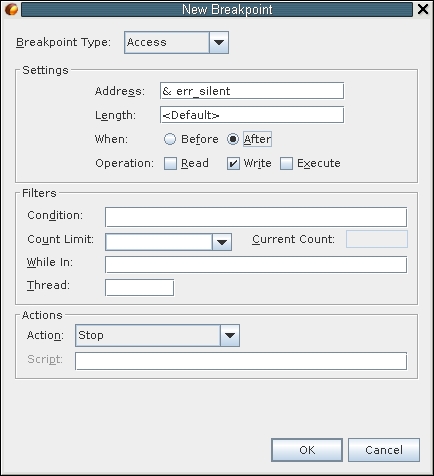Cancel the new breakpoint dialog
434x476 pixels.
click(384, 450)
